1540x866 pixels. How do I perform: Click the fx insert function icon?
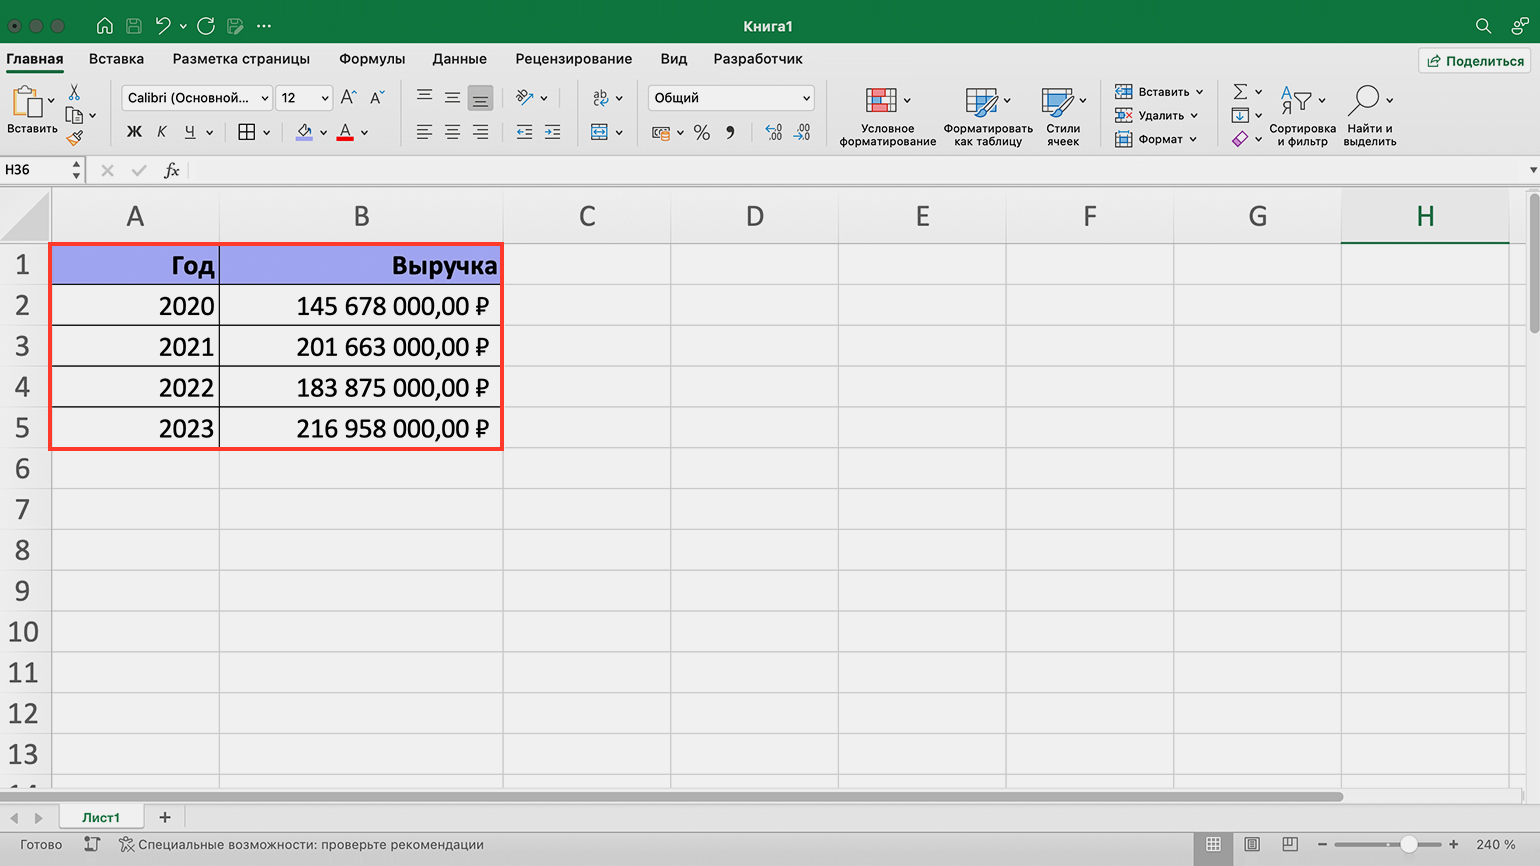pos(172,170)
